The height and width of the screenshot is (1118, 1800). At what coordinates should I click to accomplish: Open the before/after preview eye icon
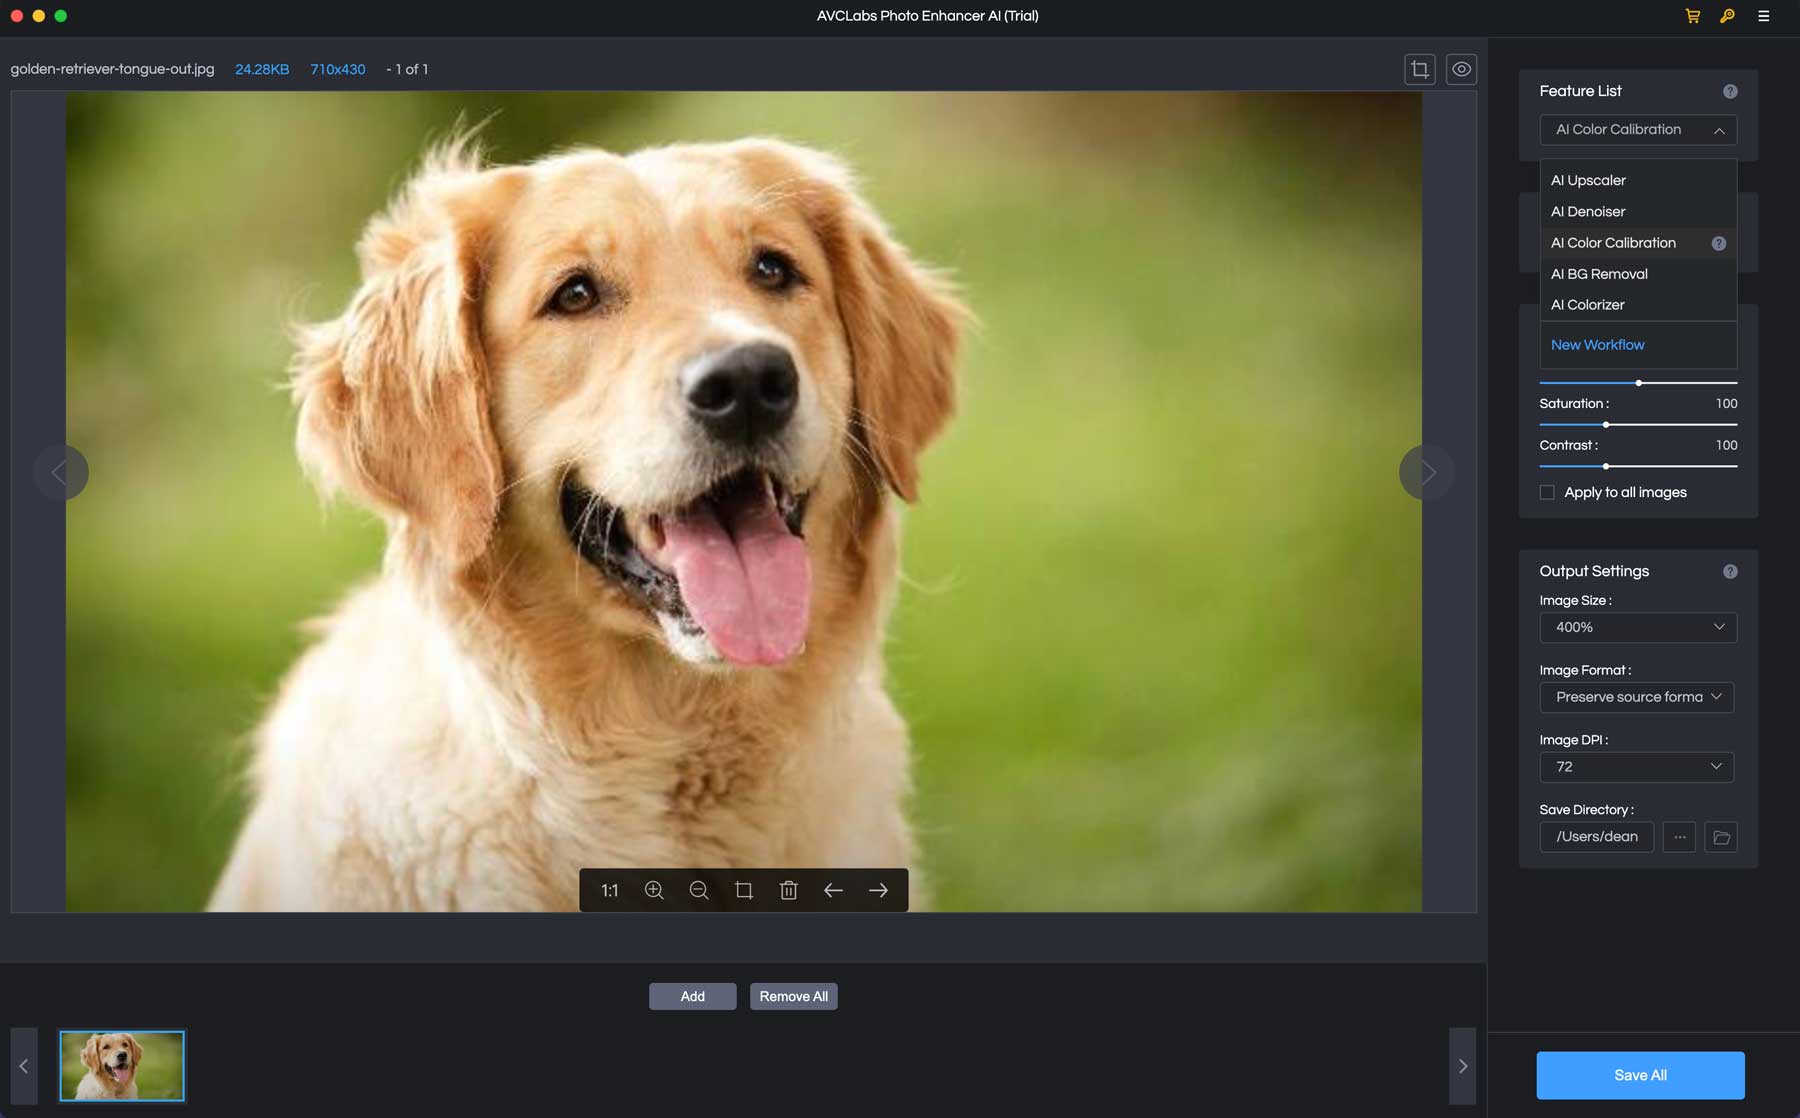tap(1461, 69)
